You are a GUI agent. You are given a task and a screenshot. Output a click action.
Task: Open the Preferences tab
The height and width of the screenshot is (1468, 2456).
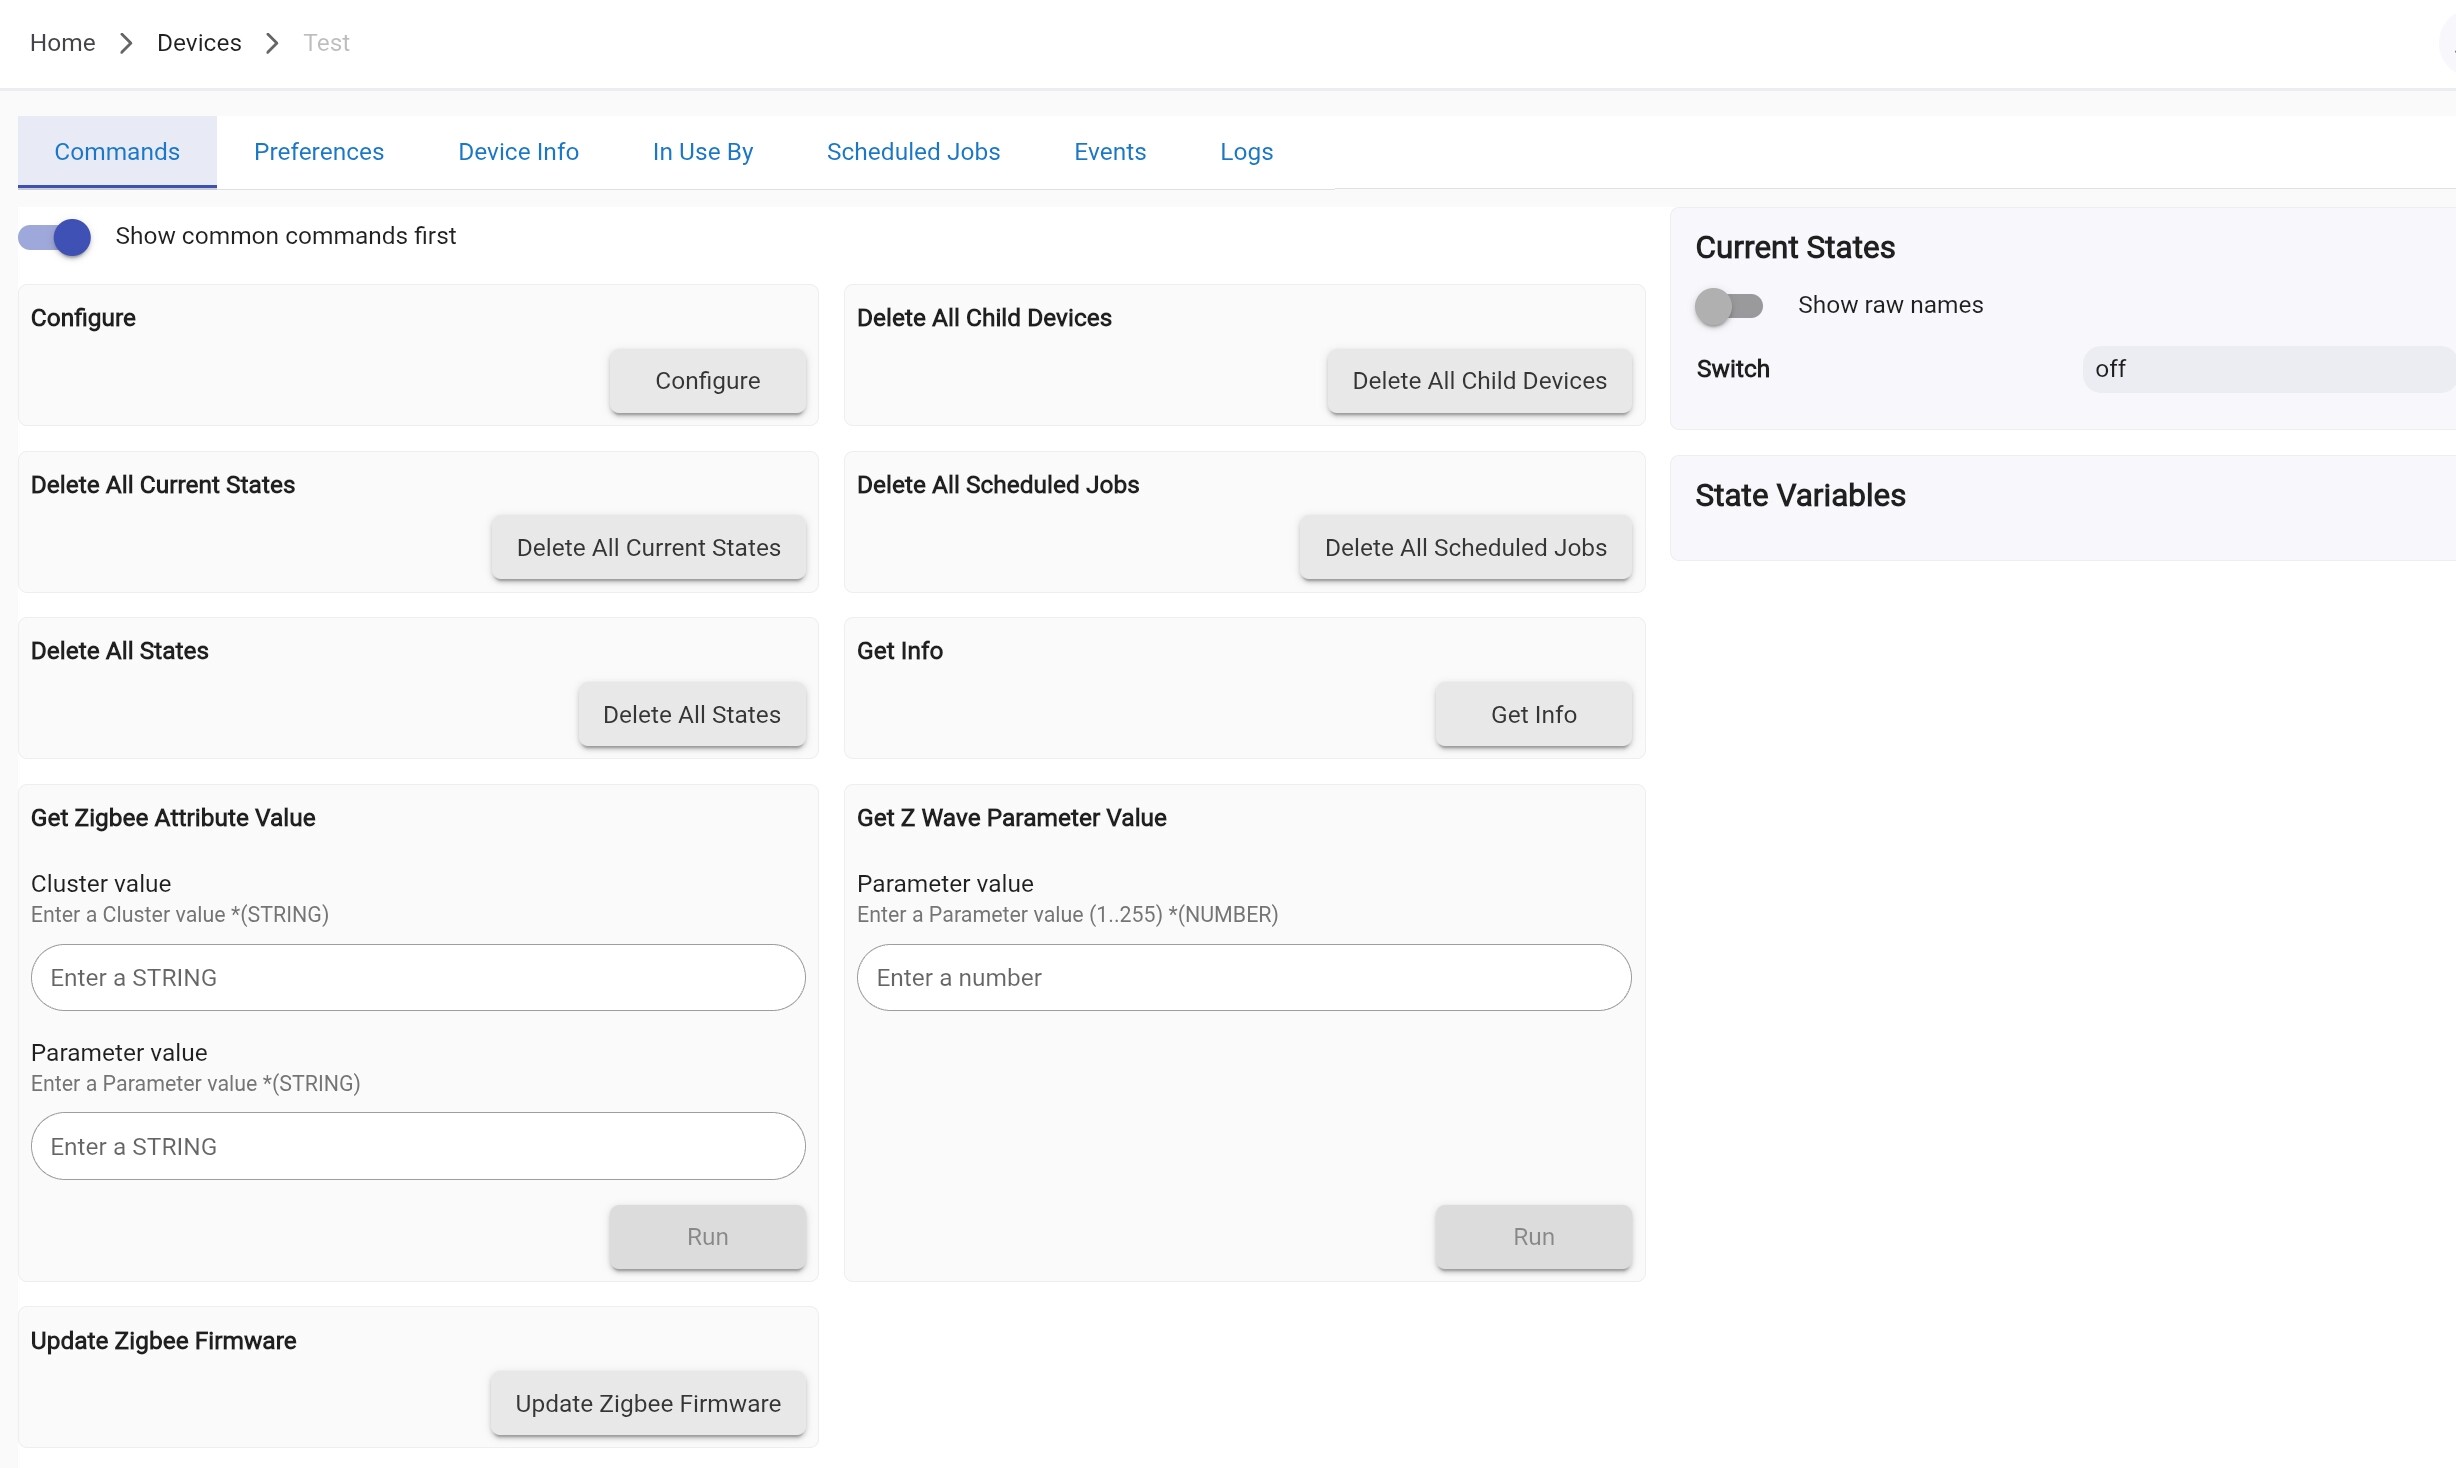pyautogui.click(x=318, y=152)
